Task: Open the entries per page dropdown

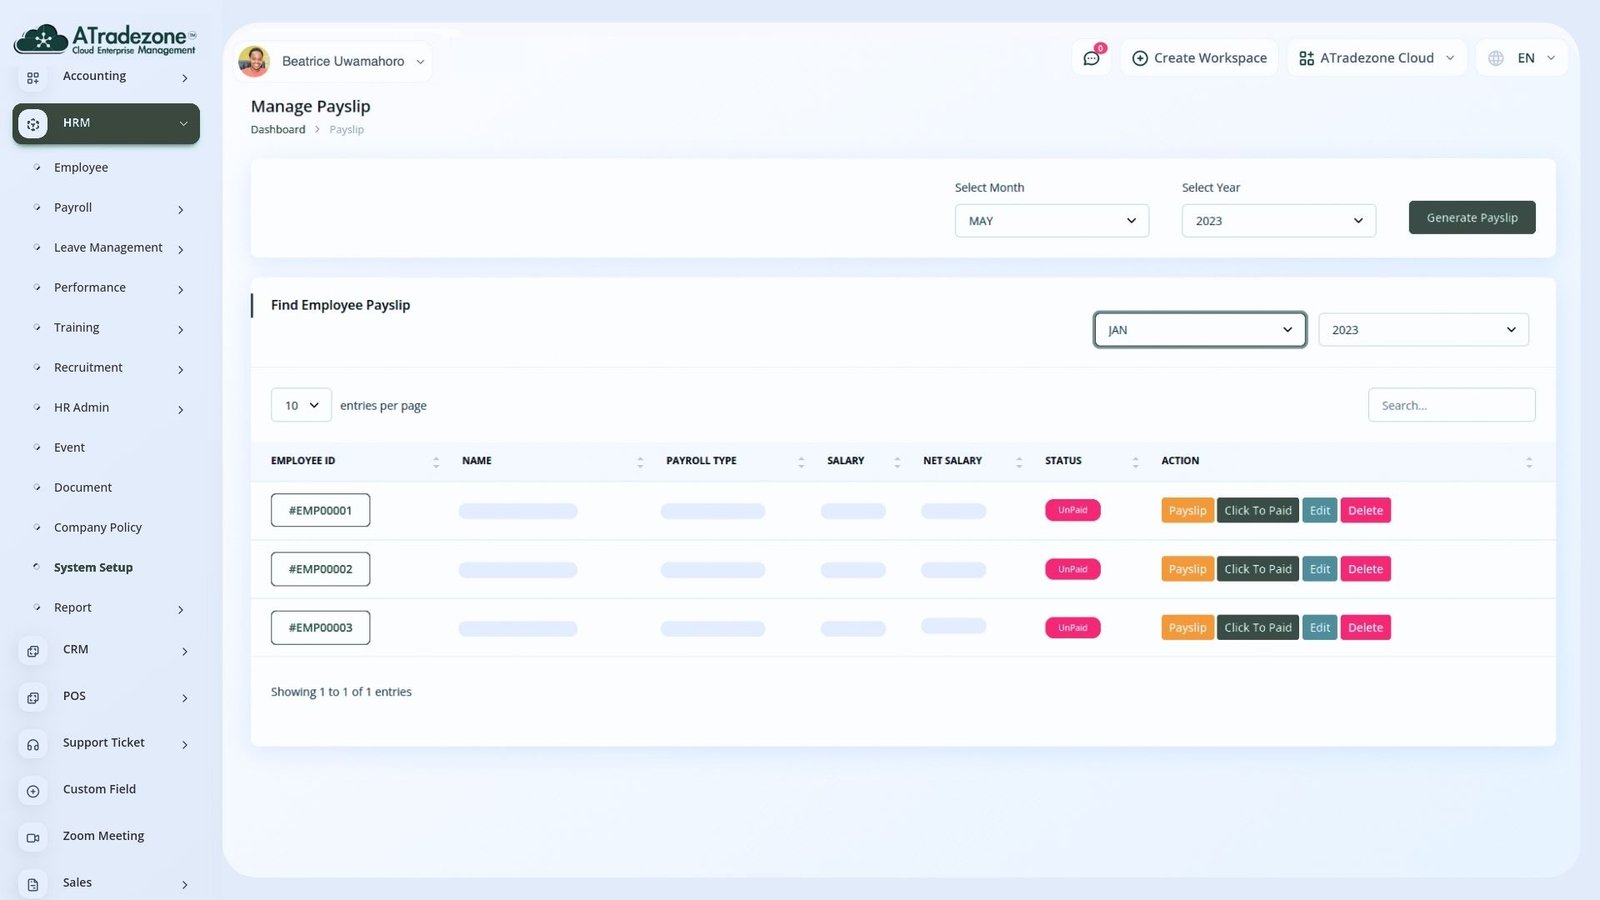Action: [301, 405]
